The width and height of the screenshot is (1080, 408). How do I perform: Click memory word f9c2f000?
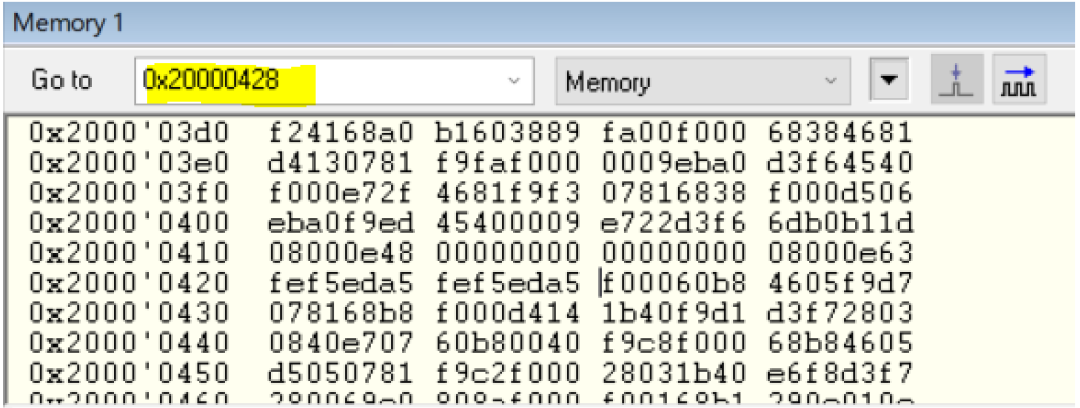508,374
